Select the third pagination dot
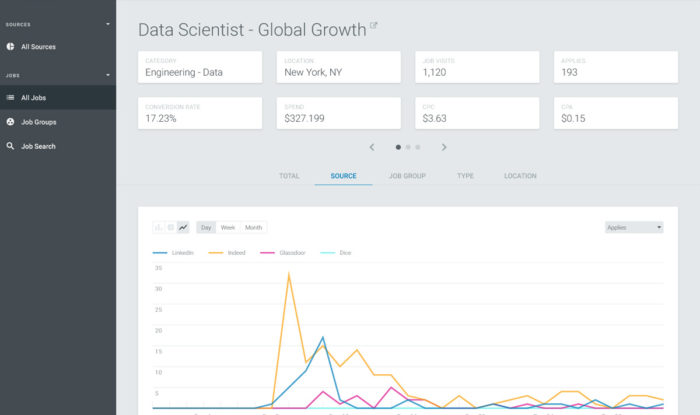 point(418,147)
